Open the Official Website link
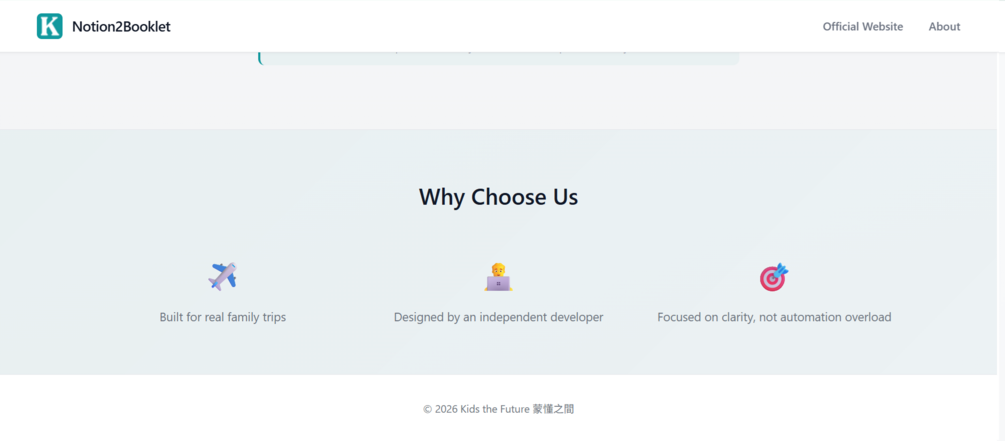Image resolution: width=1005 pixels, height=441 pixels. tap(862, 27)
